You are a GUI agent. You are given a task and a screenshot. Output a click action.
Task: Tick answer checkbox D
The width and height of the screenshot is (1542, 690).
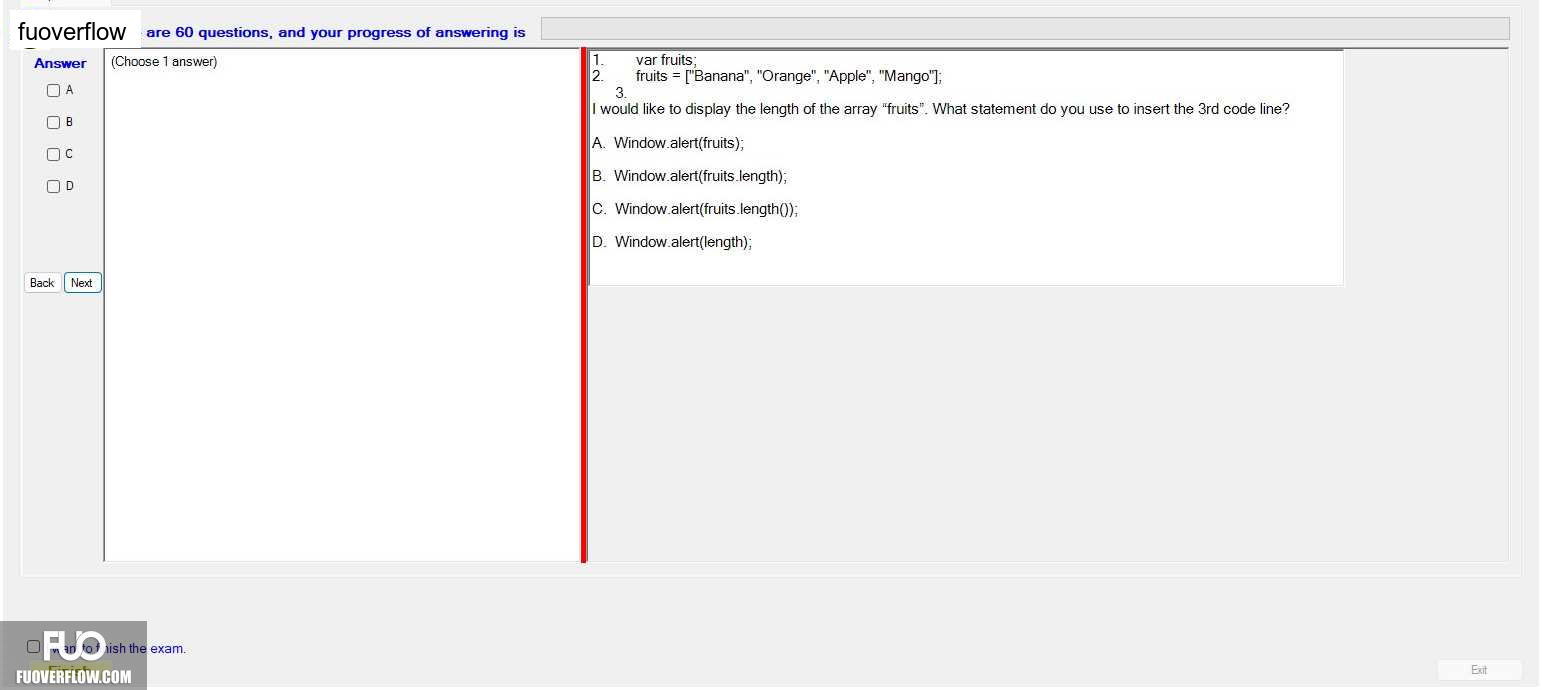[54, 186]
